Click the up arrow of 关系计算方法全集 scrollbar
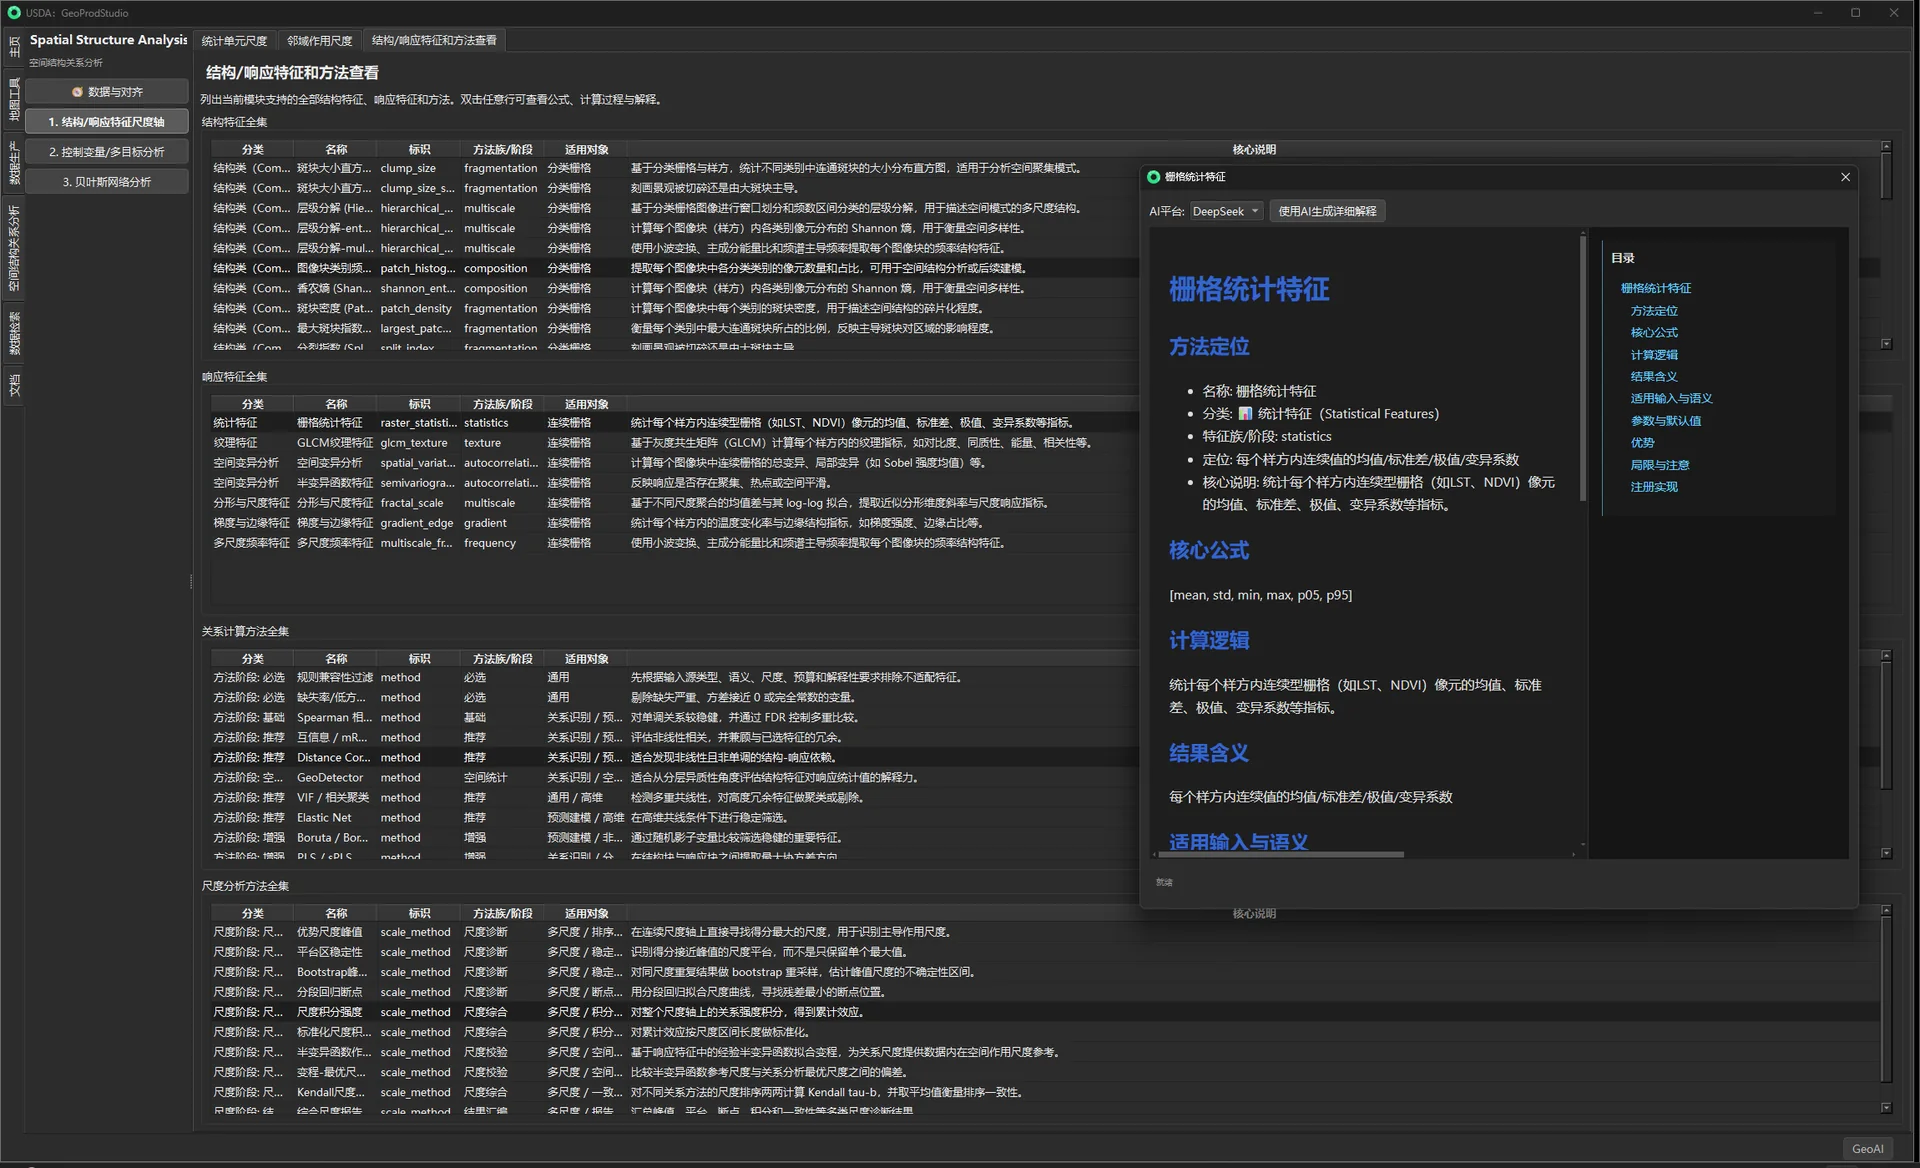The width and height of the screenshot is (1920, 1168). pyautogui.click(x=1886, y=656)
